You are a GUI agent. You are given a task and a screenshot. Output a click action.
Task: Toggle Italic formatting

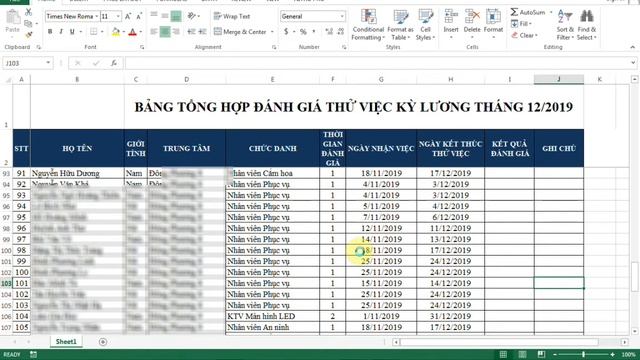click(x=61, y=31)
